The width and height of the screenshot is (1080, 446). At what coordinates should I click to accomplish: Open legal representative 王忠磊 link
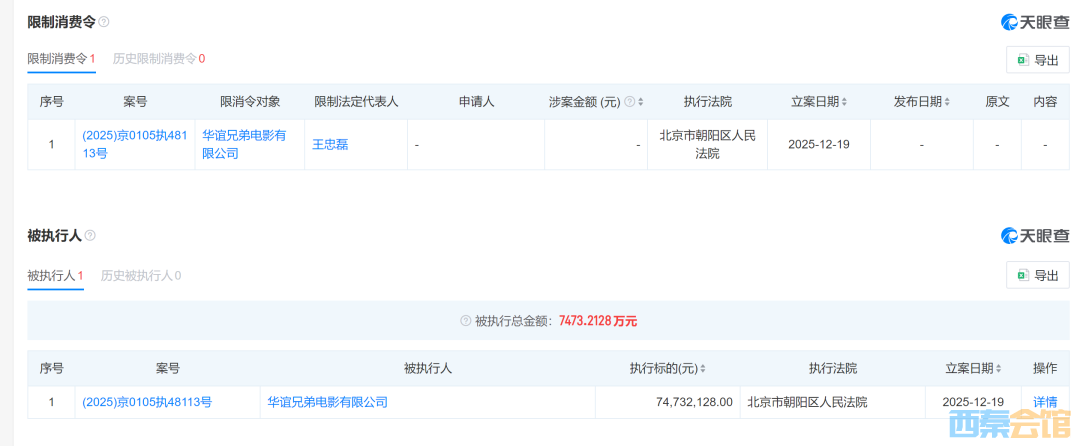click(330, 144)
